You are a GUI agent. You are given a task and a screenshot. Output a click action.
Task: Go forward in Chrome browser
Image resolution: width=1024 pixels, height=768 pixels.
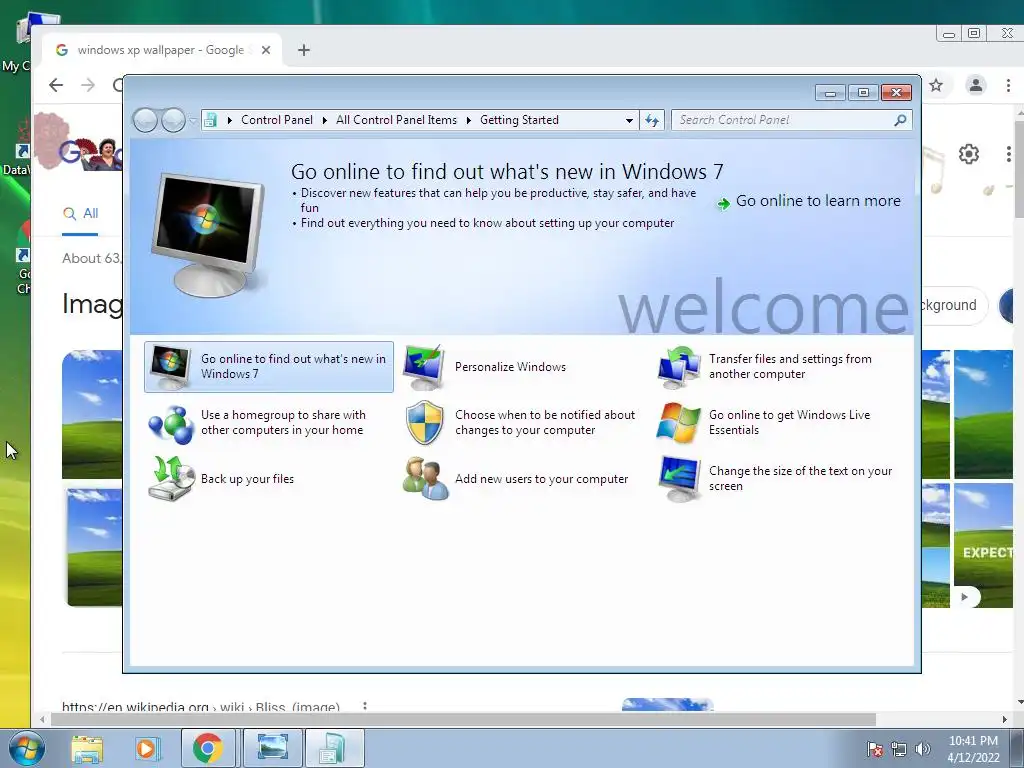[88, 85]
